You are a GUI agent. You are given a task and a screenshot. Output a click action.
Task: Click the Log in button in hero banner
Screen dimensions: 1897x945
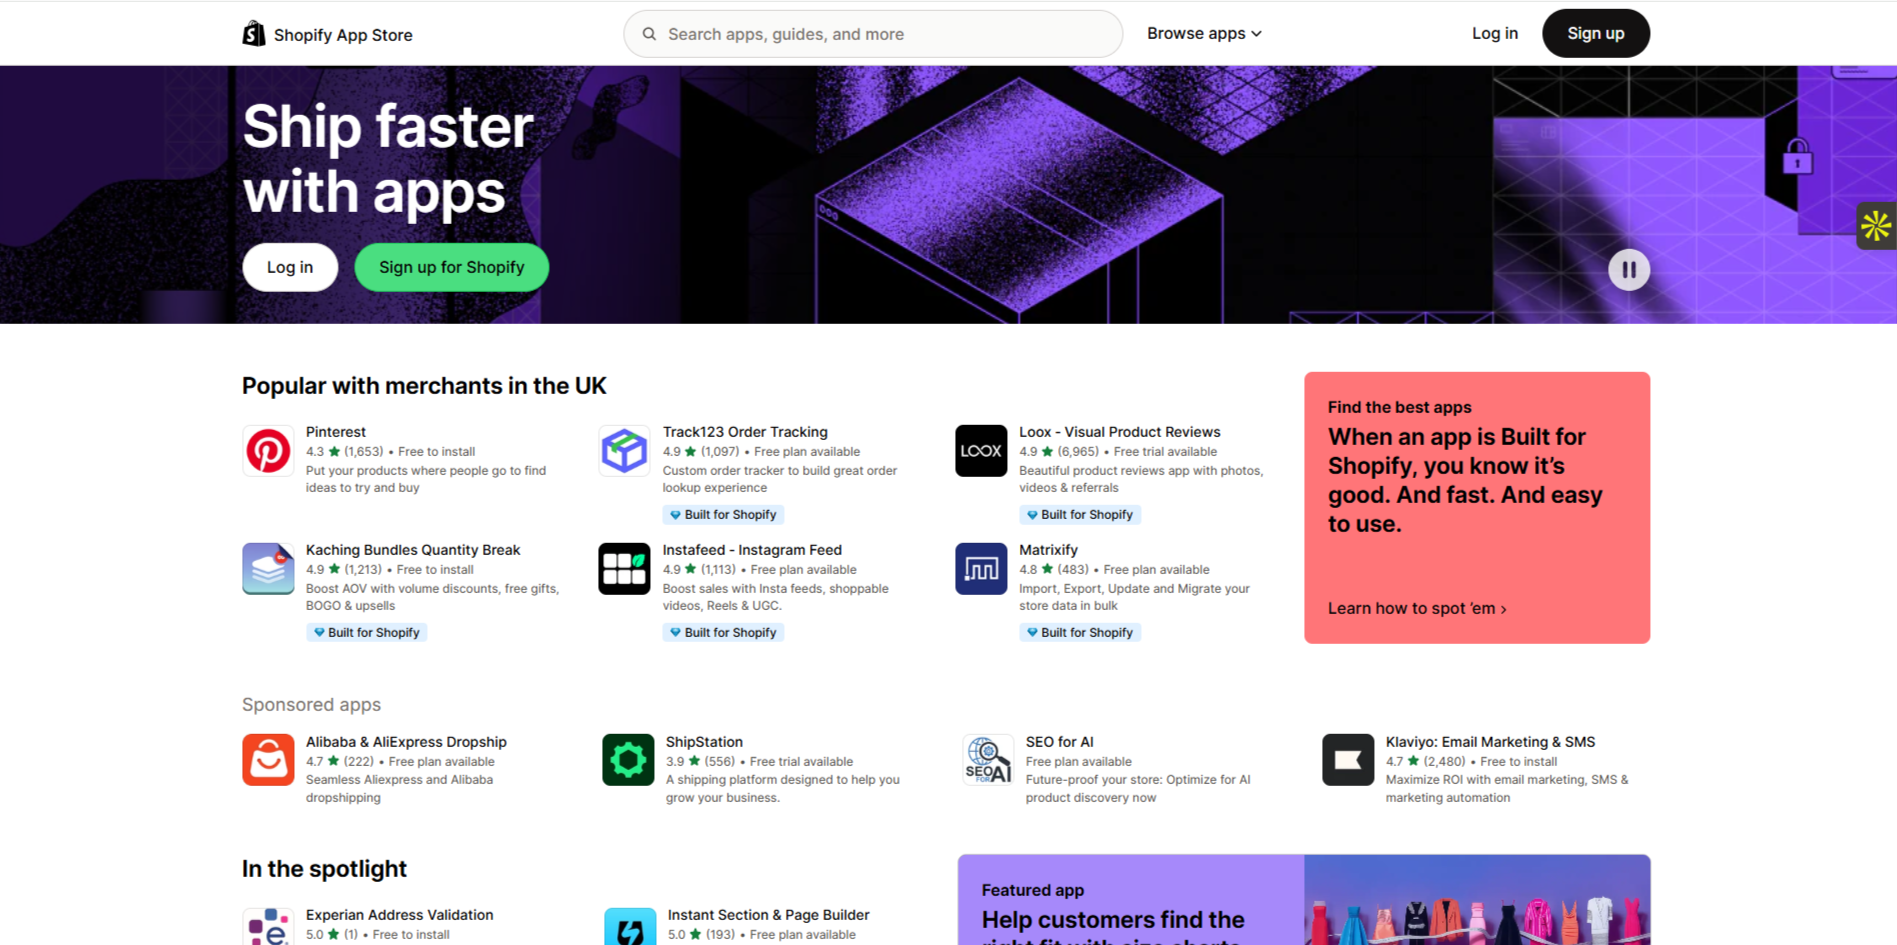coord(290,268)
